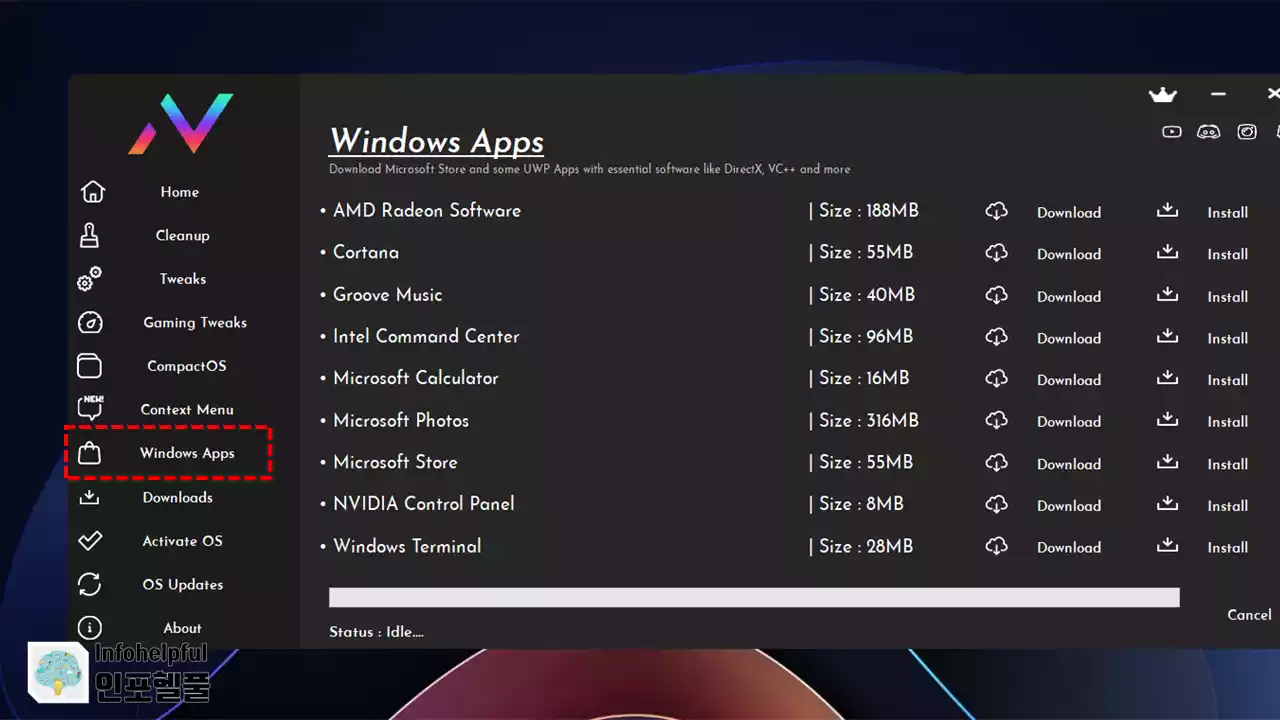Click the About info circle icon
1280x720 pixels.
[90, 628]
